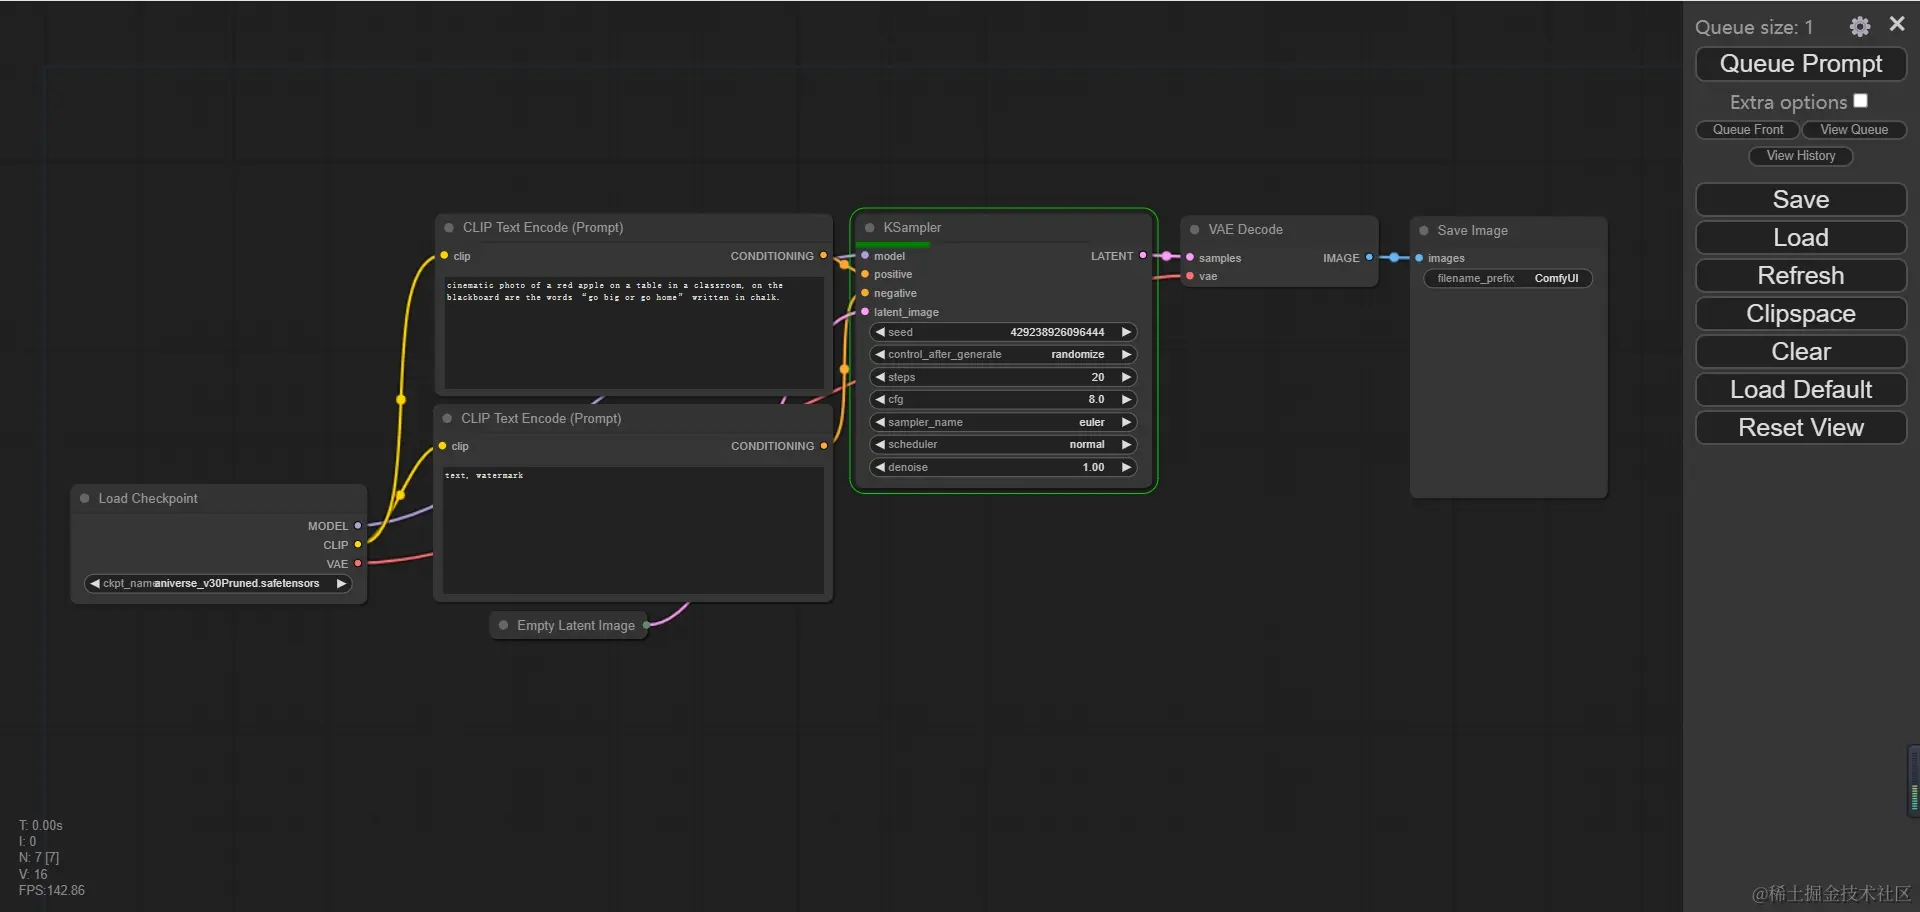
Task: Decrease seed value with left arrow
Action: tap(880, 332)
